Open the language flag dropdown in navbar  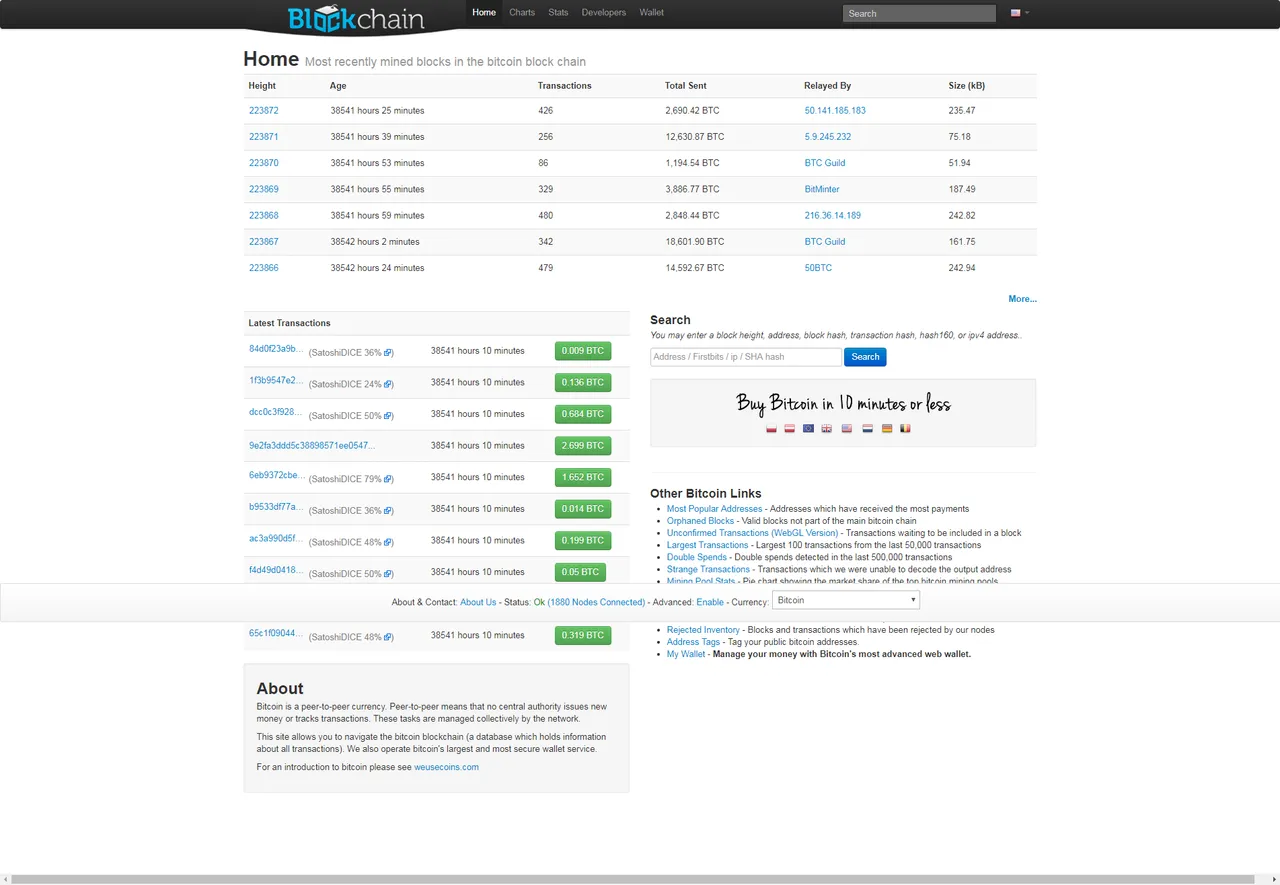click(x=1020, y=13)
